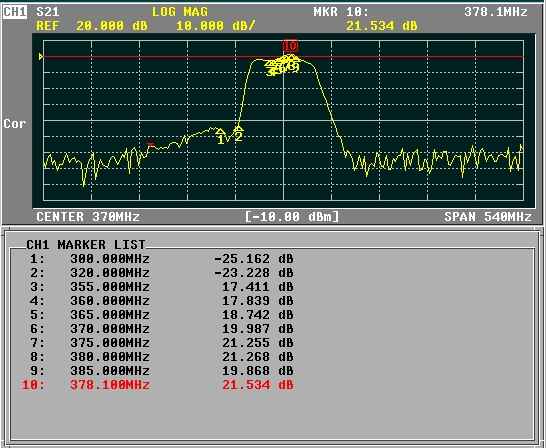Click the CH1 channel indicator box
546x448 pixels.
pyautogui.click(x=14, y=12)
